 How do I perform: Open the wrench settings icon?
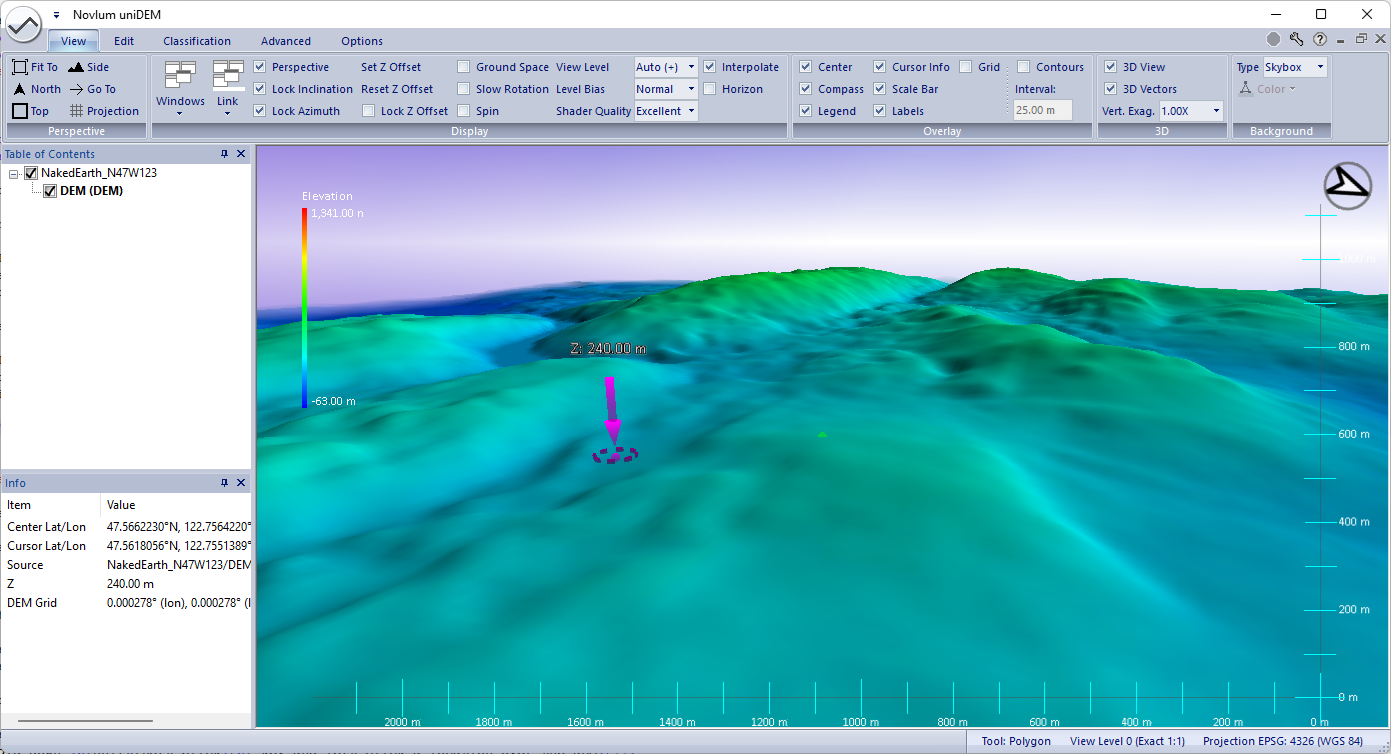[x=1296, y=40]
